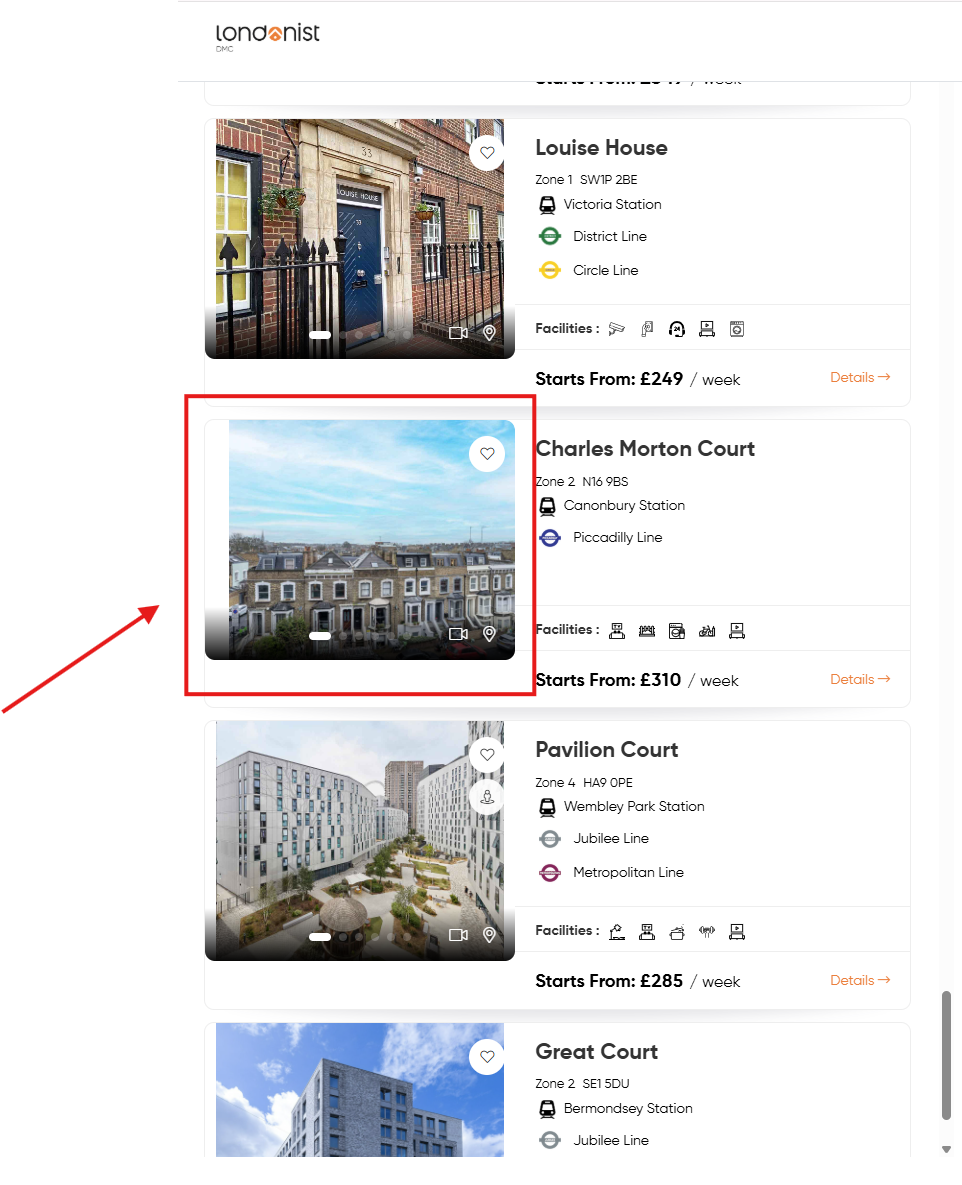Screen dimensions: 962x1185
Task: Click the fence garden icon for Charles Morton Court
Action: click(x=647, y=630)
